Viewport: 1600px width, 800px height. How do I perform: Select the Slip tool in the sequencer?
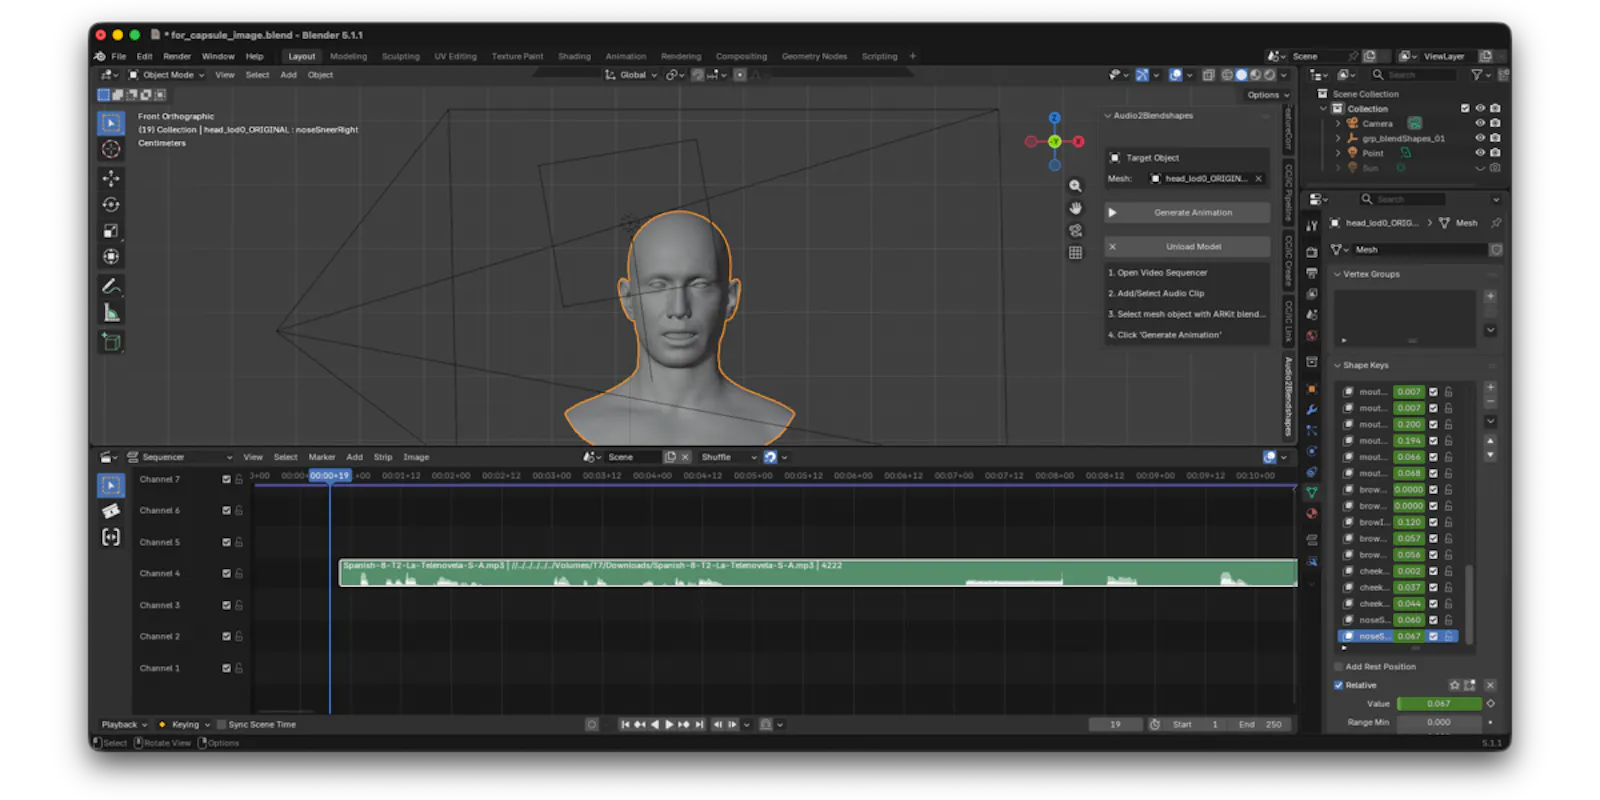click(x=111, y=537)
